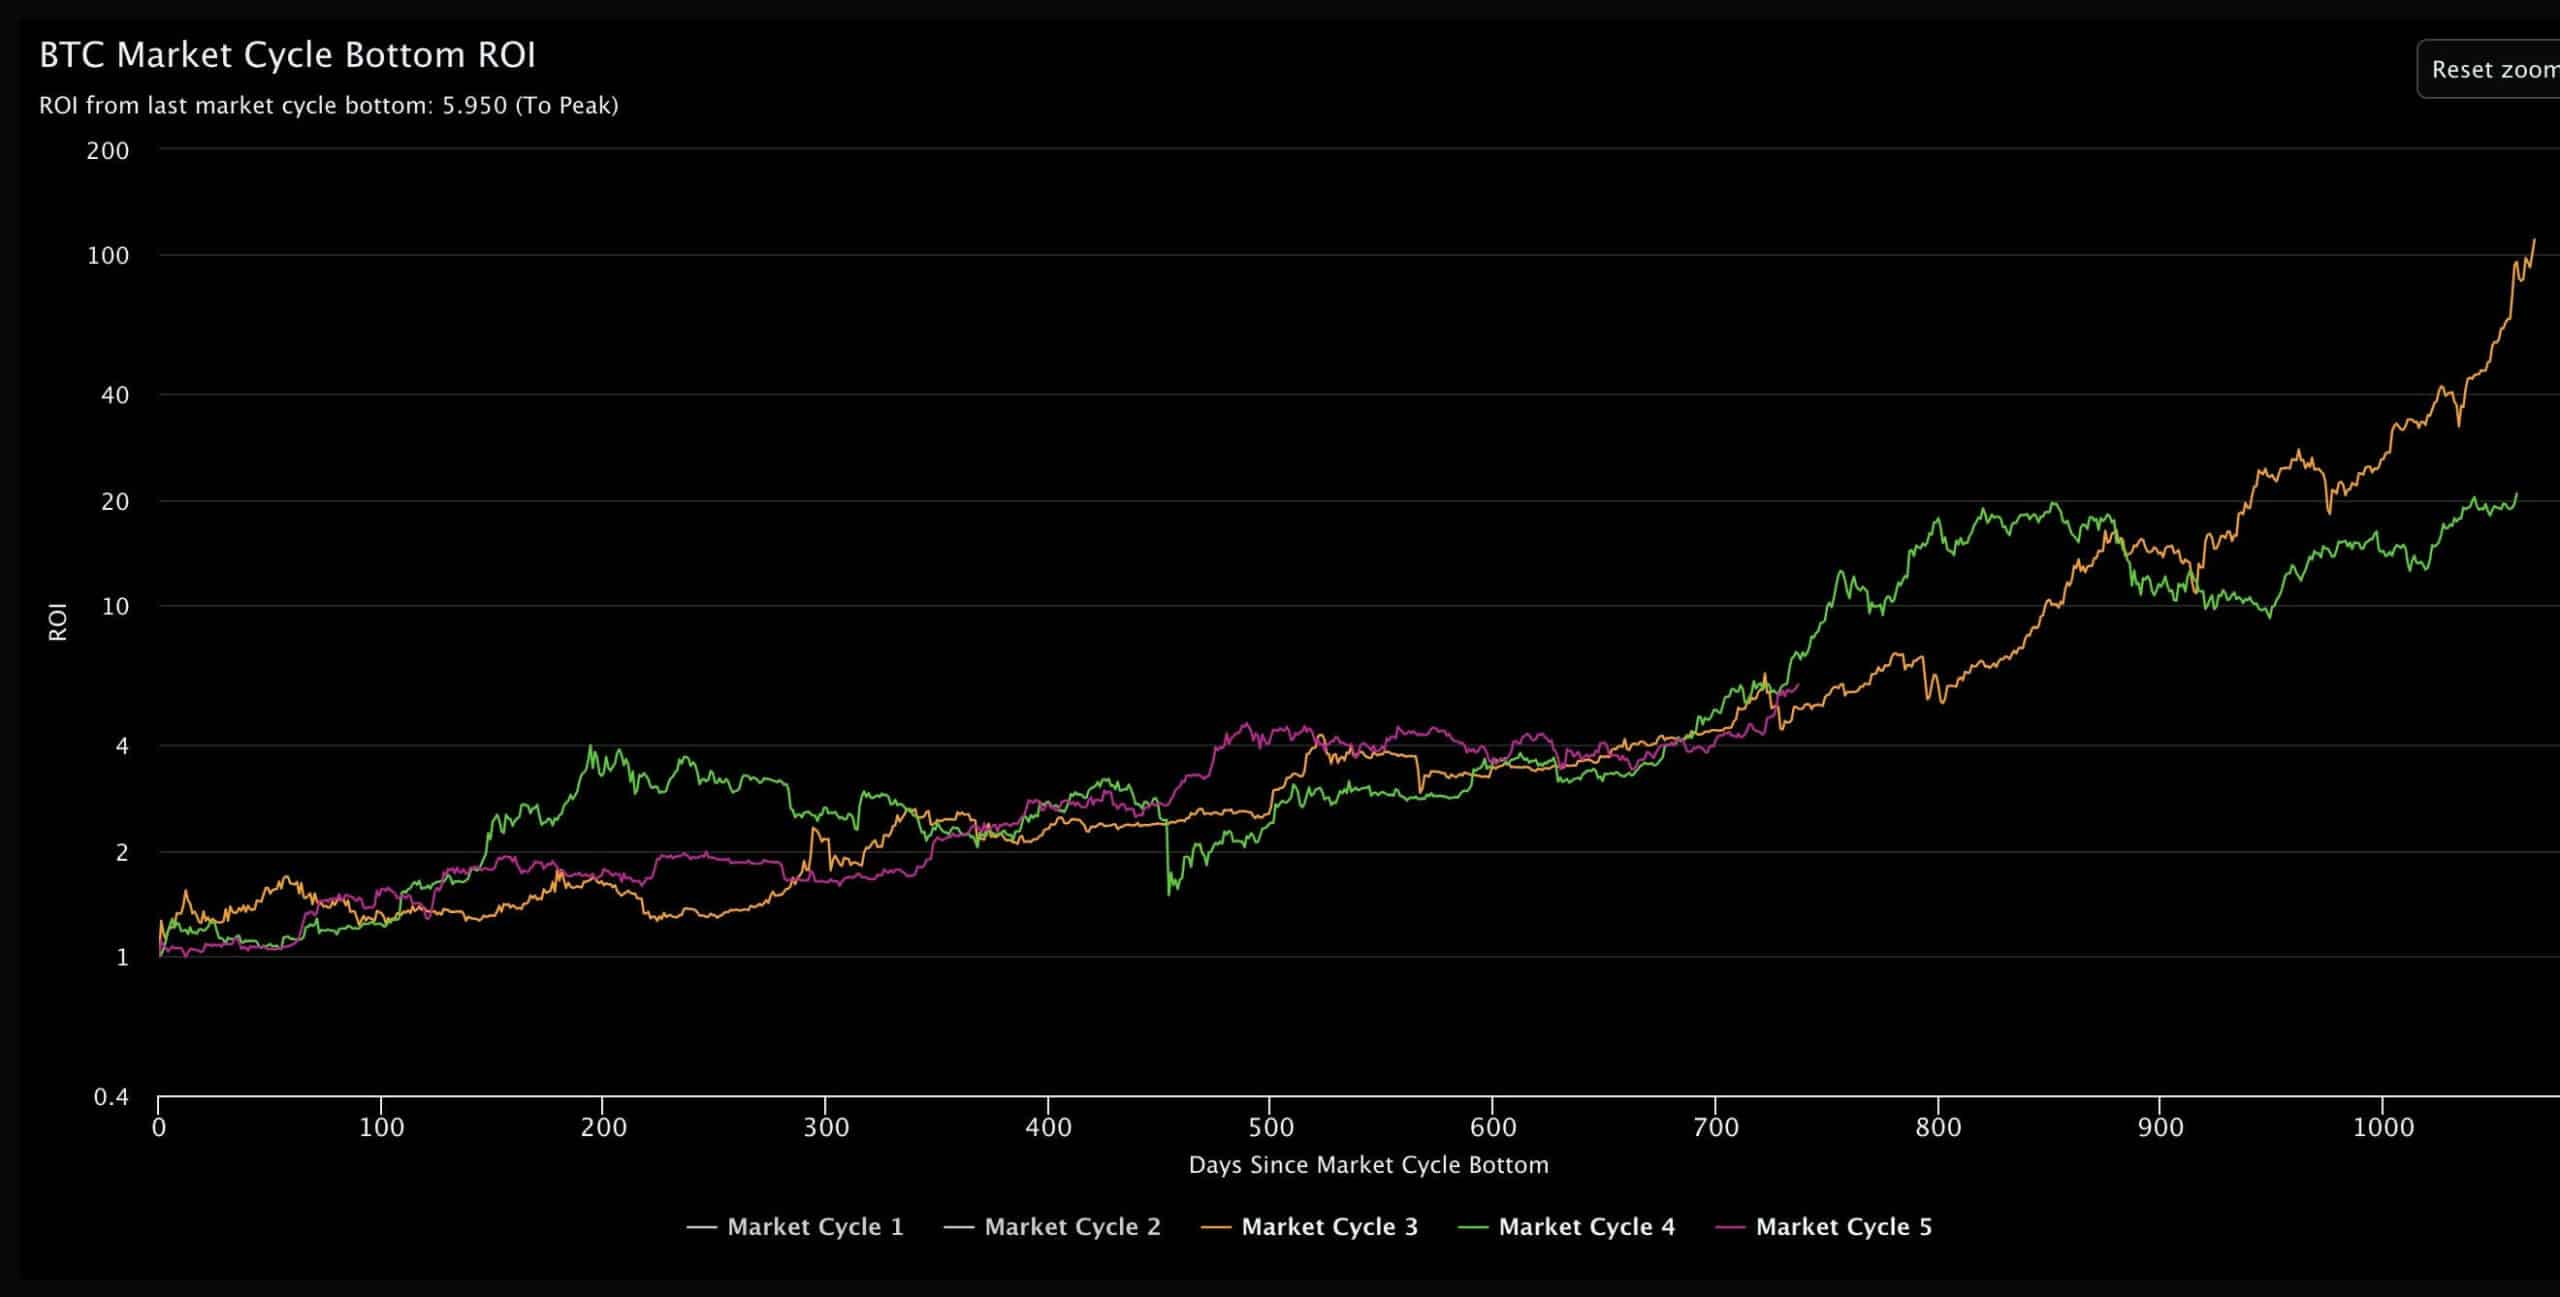Image resolution: width=2560 pixels, height=1297 pixels.
Task: Click the orange line peak above ROI 100
Action: pos(2534,240)
